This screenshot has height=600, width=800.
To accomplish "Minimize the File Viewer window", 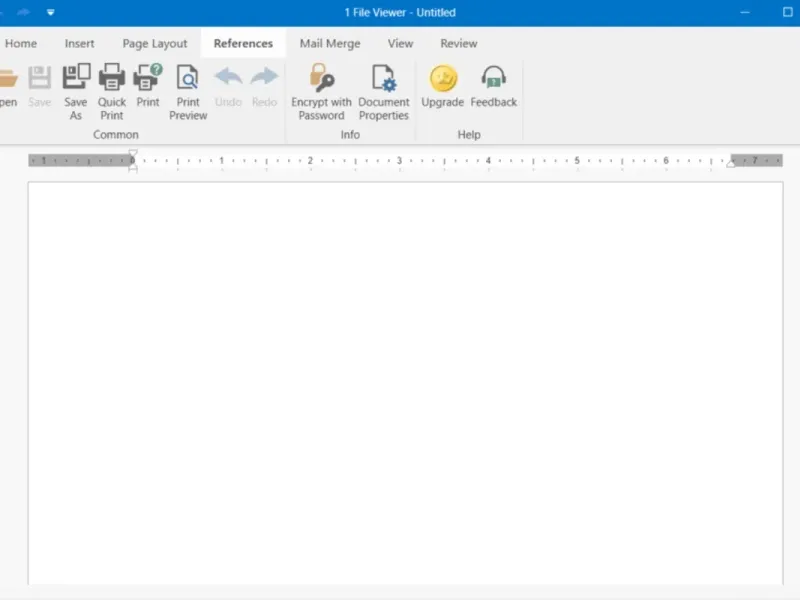I will tap(745, 12).
